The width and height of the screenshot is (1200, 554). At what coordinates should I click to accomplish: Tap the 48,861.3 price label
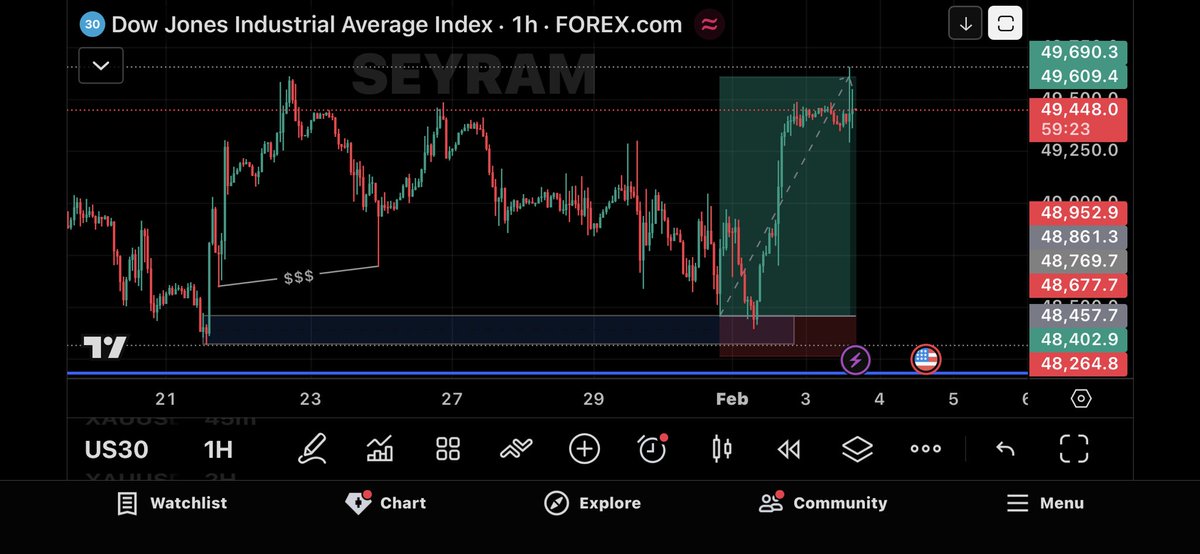coord(1078,237)
